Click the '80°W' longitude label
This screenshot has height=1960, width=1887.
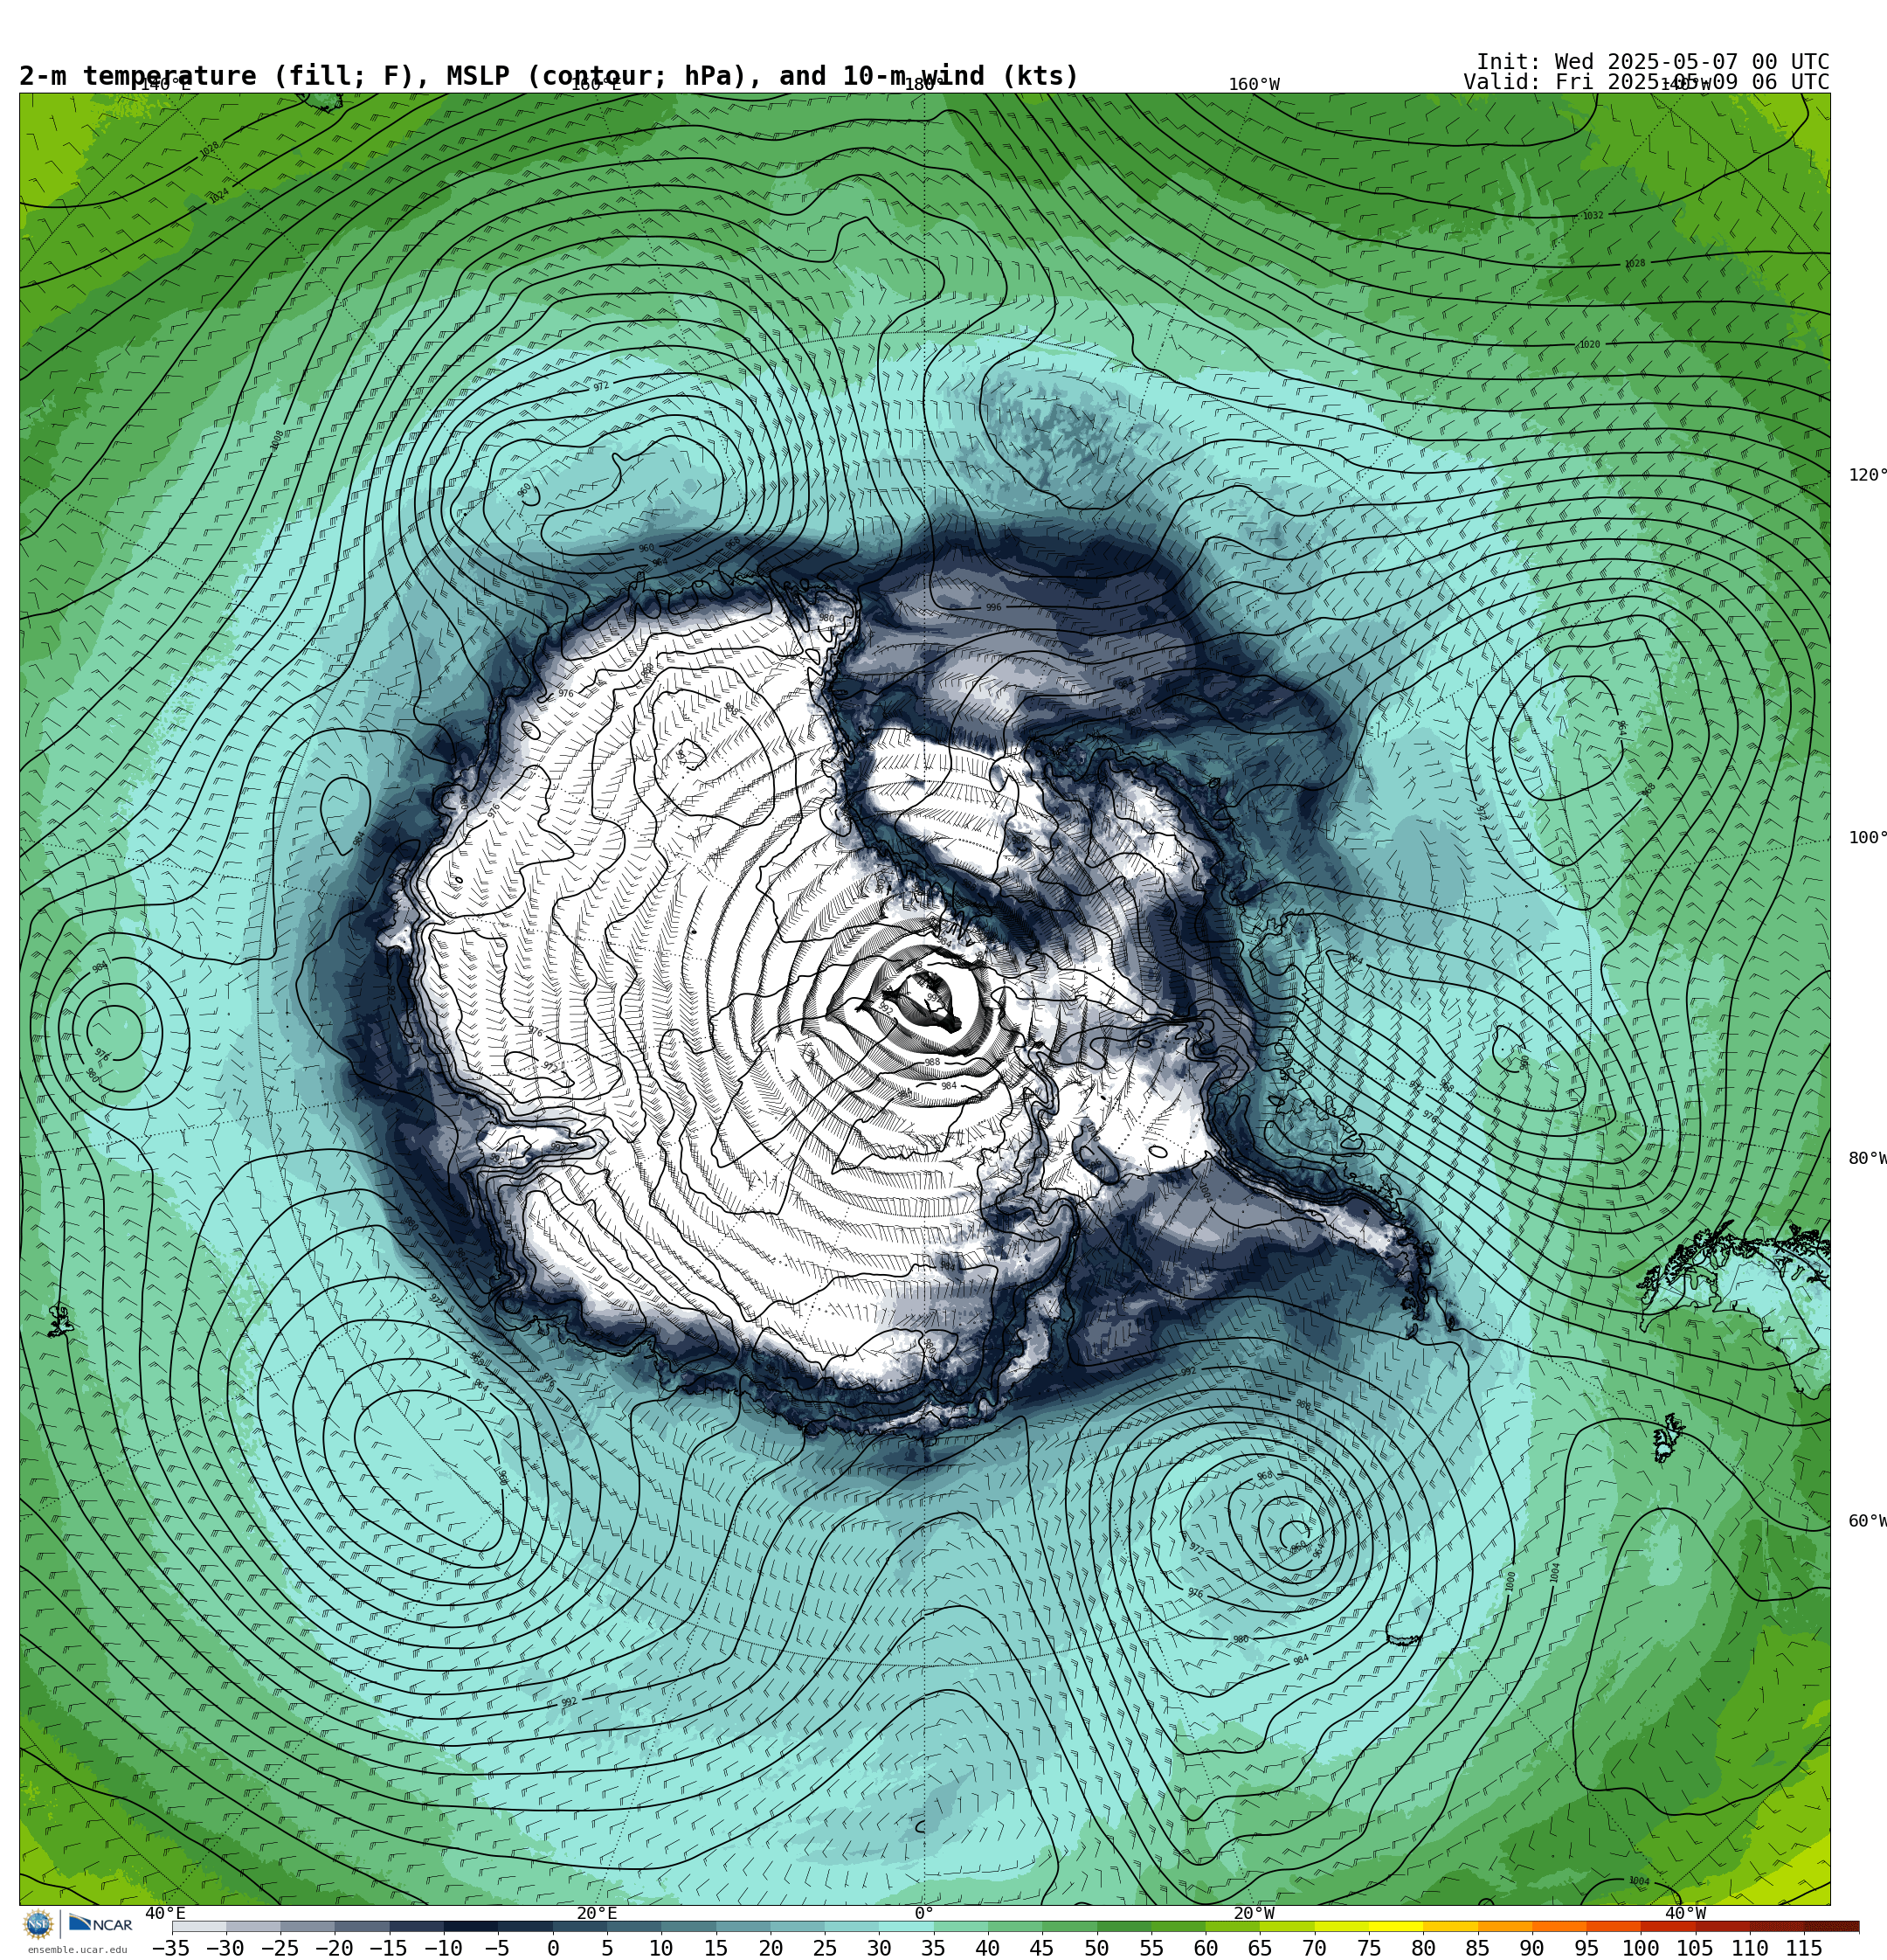[x=1867, y=1158]
